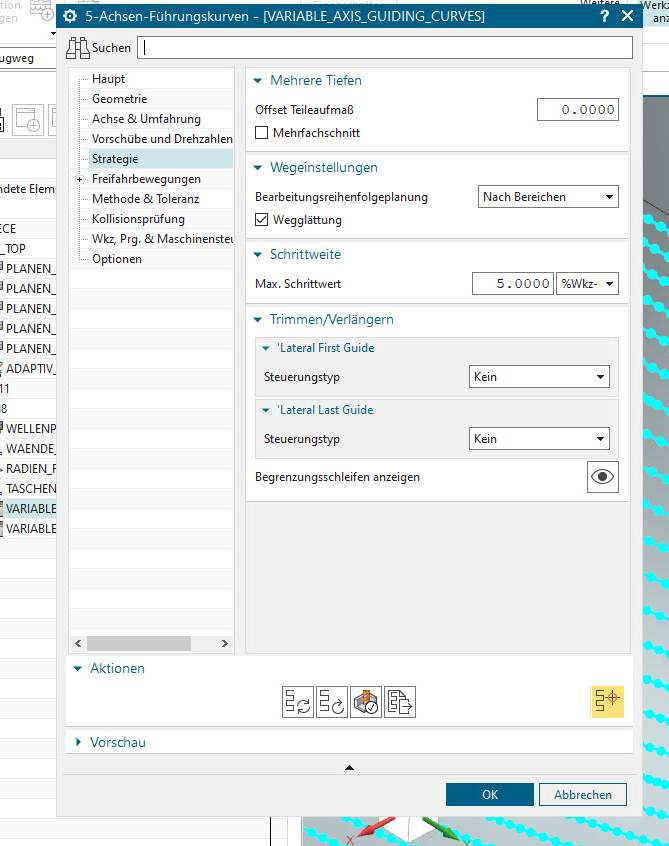669x846 pixels.
Task: Open Steuerungstyp dropdown under Lateral First Guide
Action: [x=540, y=377]
